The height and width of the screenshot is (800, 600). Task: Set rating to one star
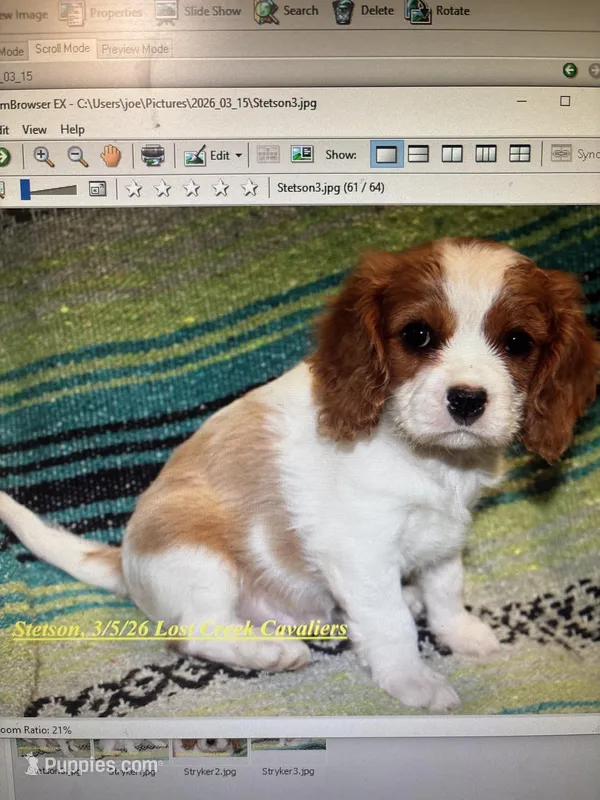click(134, 189)
